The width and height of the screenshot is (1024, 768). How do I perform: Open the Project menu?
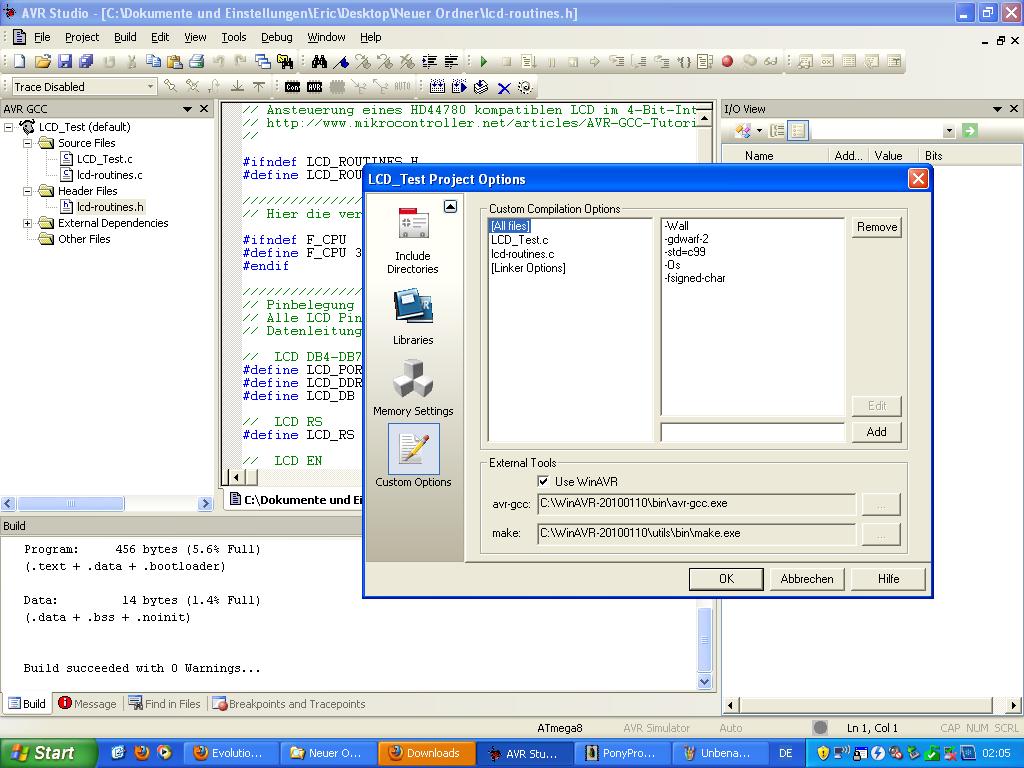click(82, 37)
